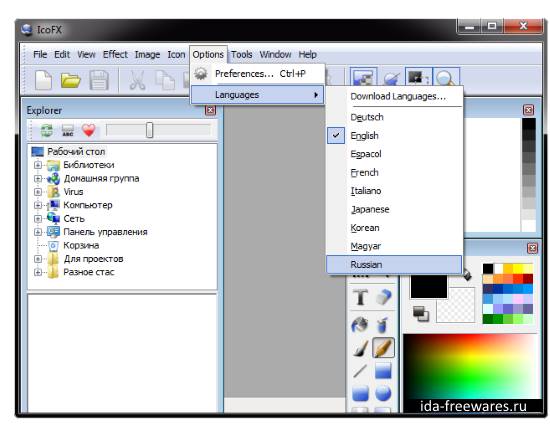Swap foreground and background colors
The image size is (550, 432).
tap(421, 313)
